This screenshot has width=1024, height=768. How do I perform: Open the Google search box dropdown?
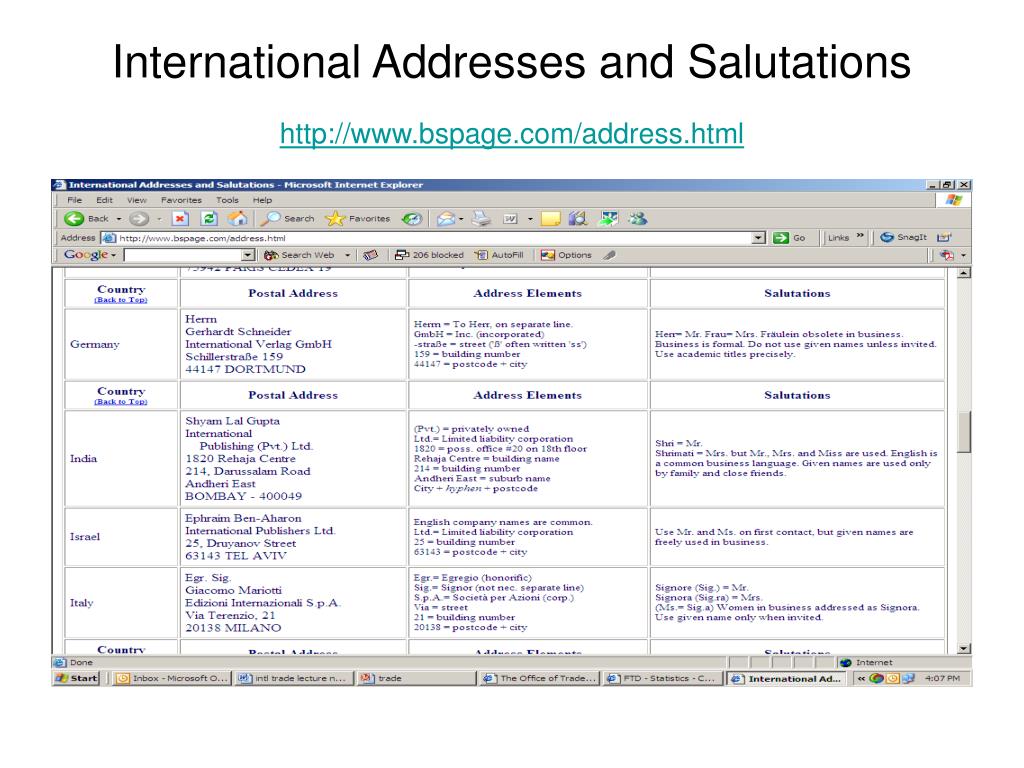point(248,255)
